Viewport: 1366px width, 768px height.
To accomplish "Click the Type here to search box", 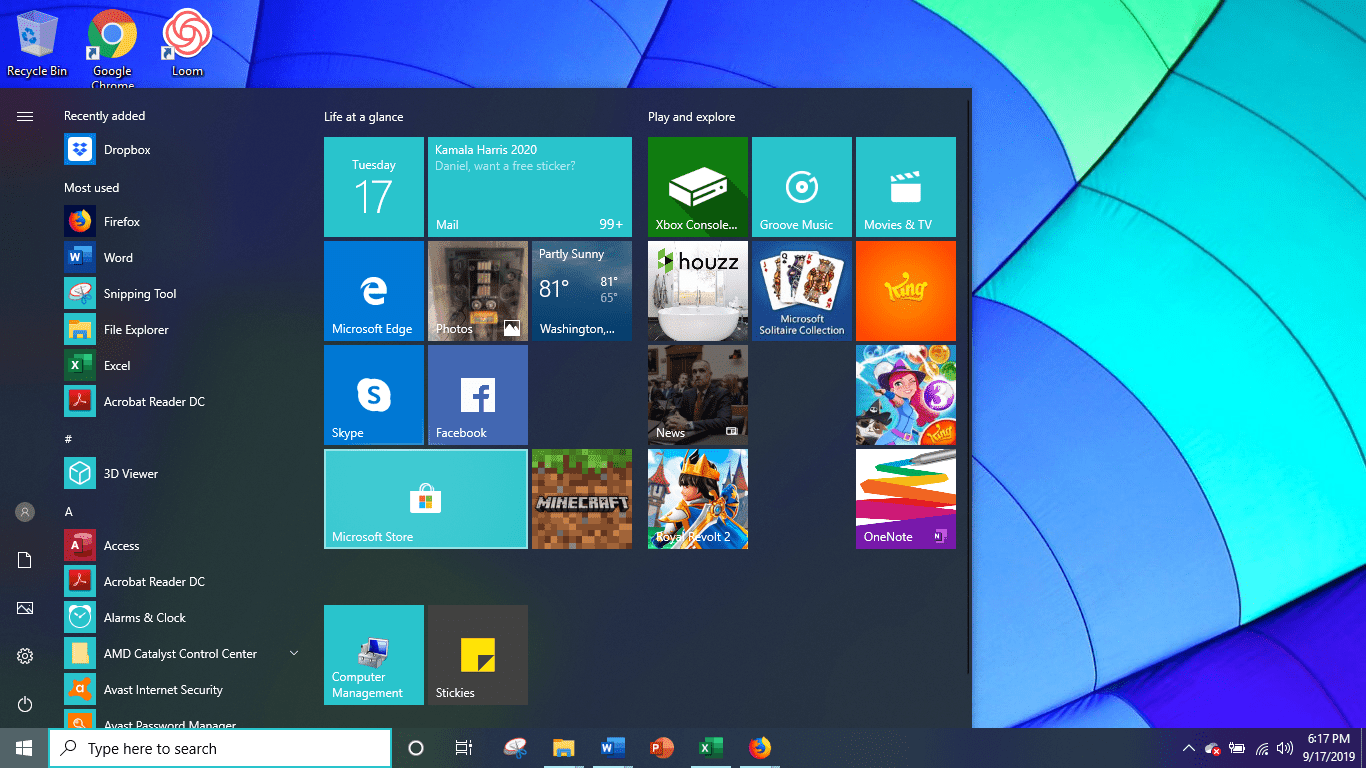I will point(220,748).
